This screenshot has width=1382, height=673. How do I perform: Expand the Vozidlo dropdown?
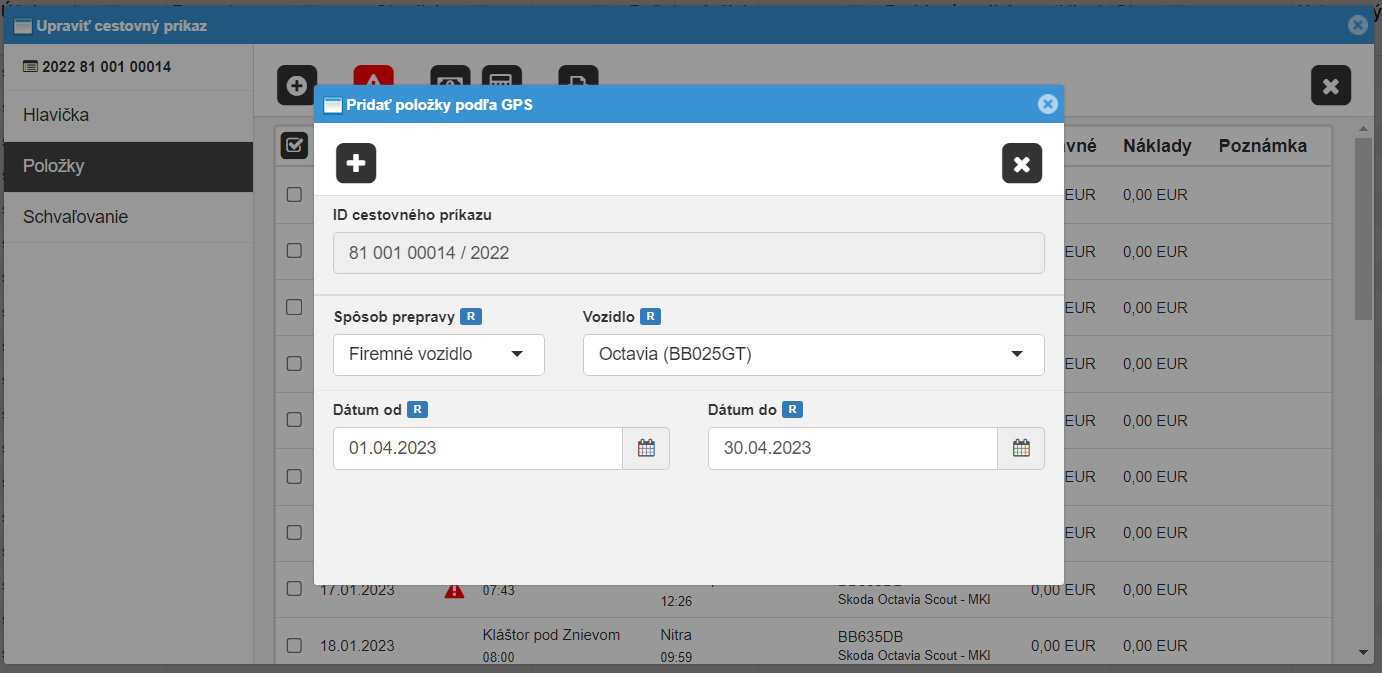[x=813, y=354]
